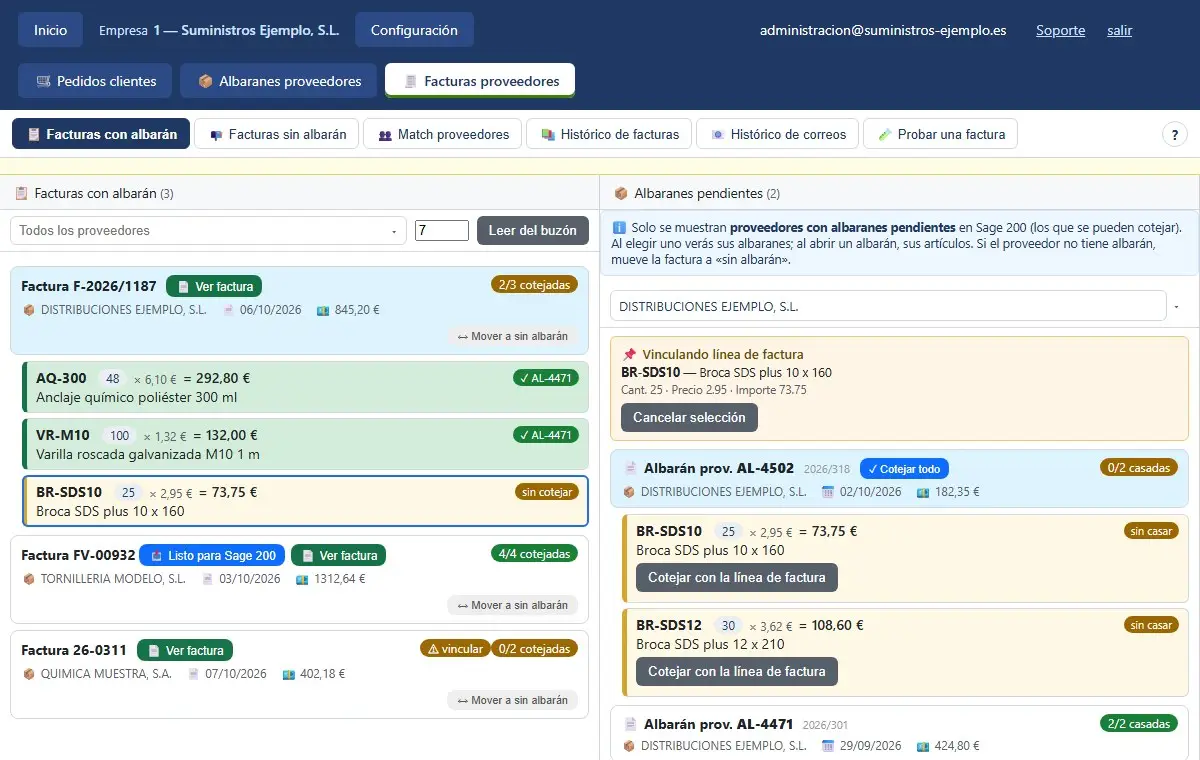The width and height of the screenshot is (1200, 760).
Task: Click the document icon beside Albarán prov. AL-4502
Action: (631, 468)
